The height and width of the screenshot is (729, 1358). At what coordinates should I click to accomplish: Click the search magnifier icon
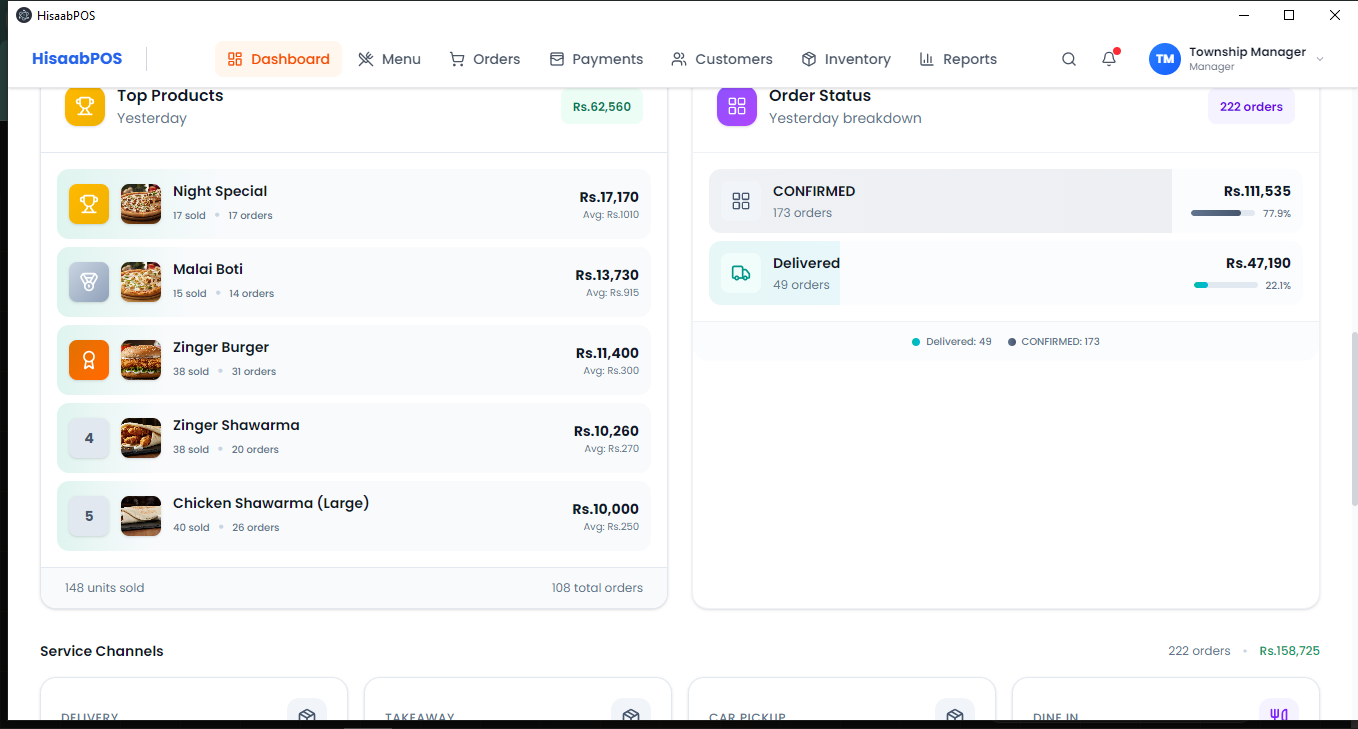coord(1069,59)
